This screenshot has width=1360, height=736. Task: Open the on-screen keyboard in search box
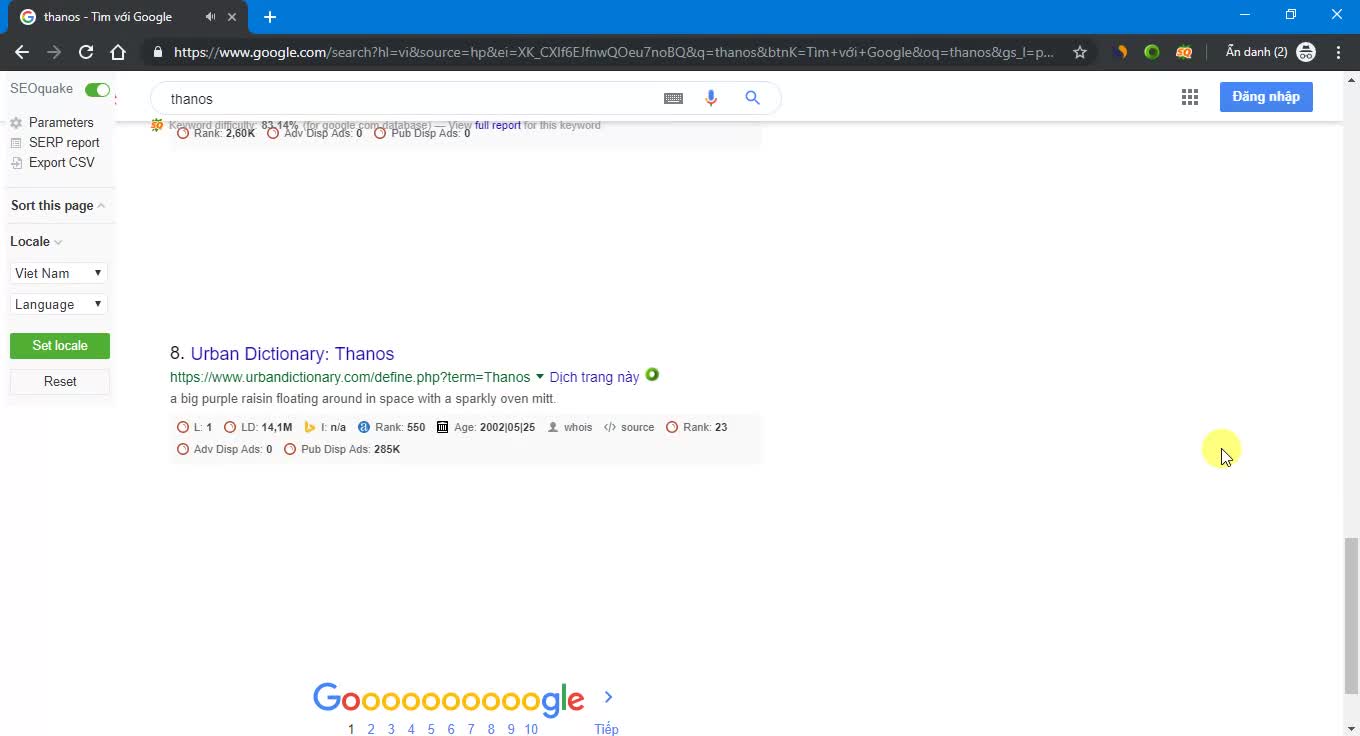click(x=673, y=98)
